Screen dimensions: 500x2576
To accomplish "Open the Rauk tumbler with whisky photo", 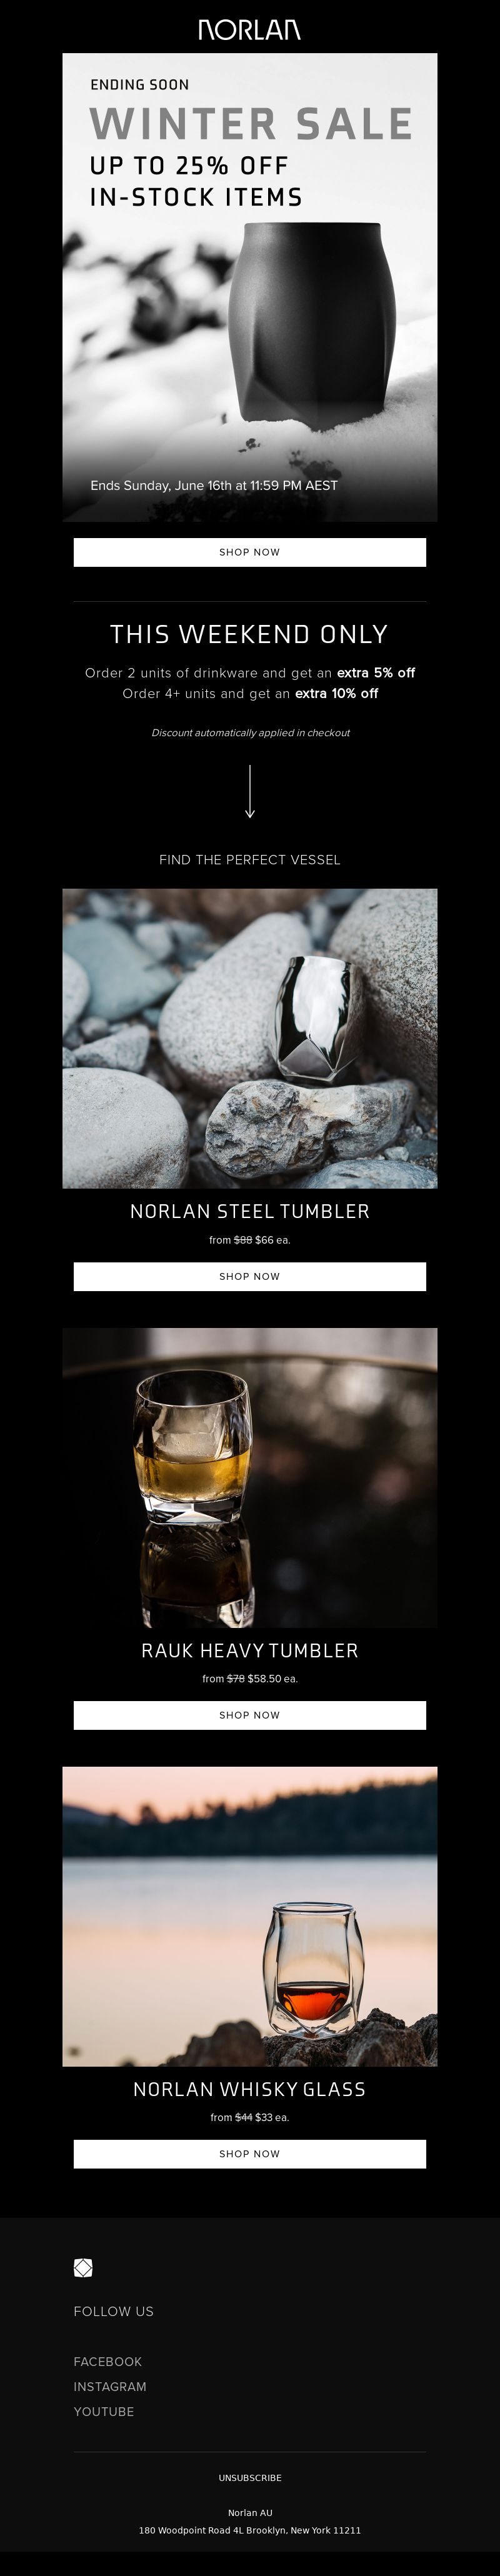I will 250,1477.
